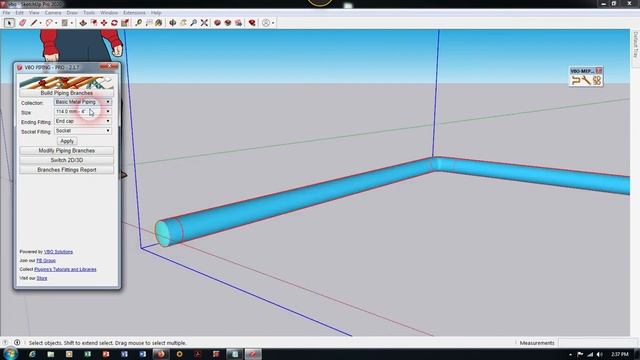
Task: Click the volume tray icon
Action: (x=599, y=354)
